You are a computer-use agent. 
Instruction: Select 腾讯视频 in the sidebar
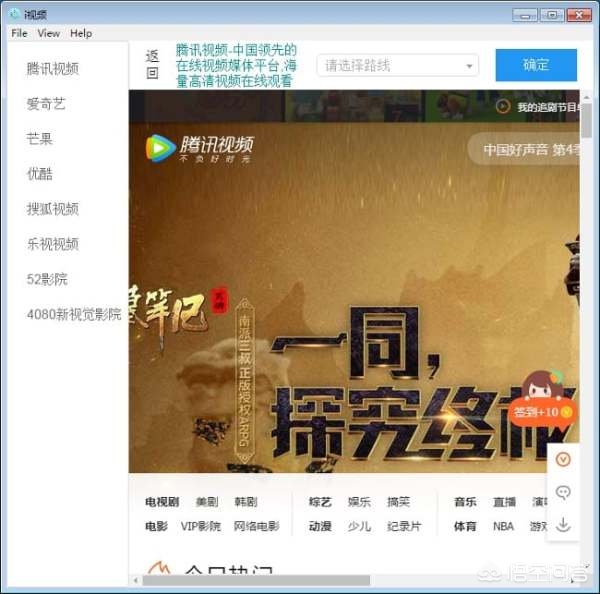[53, 69]
